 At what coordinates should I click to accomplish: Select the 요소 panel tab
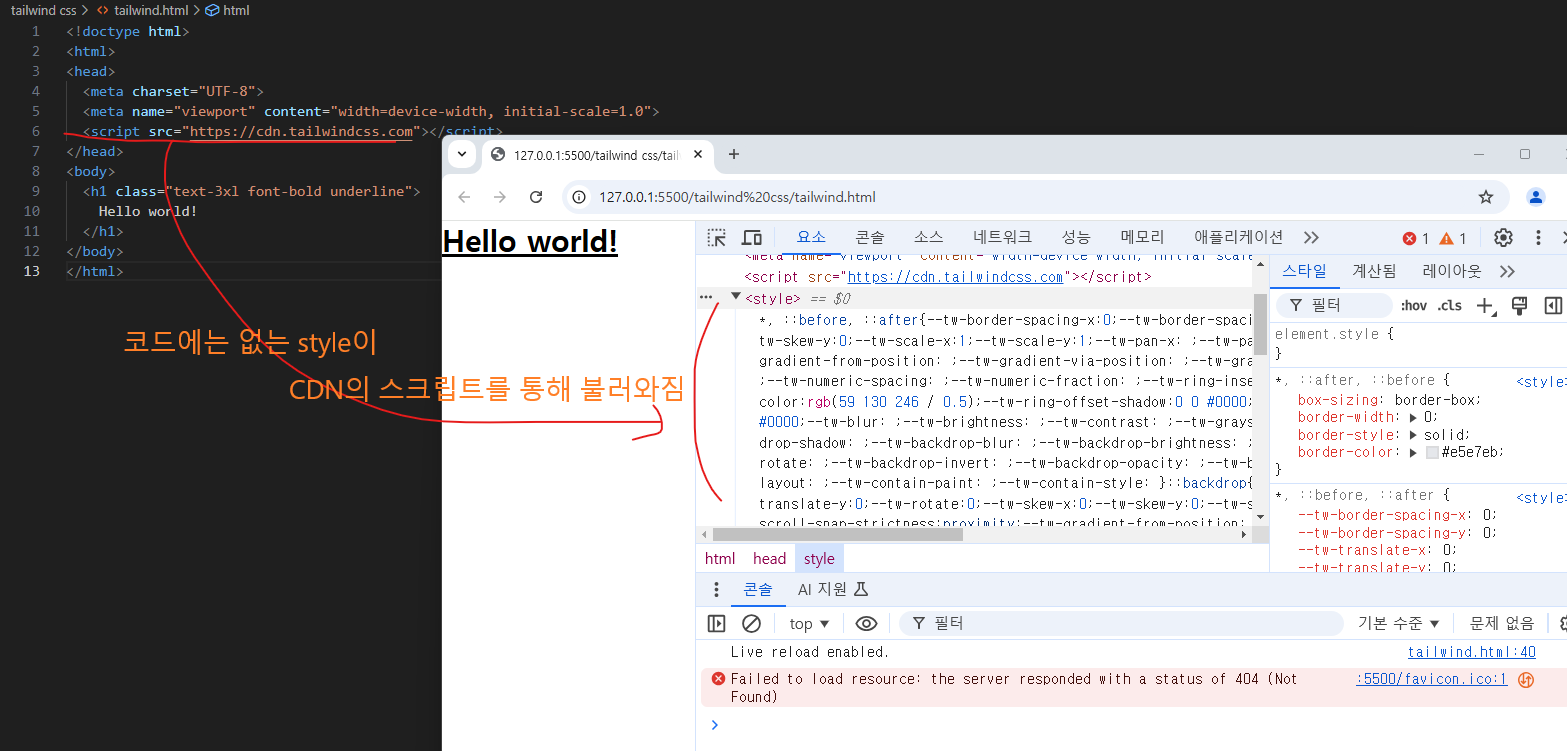click(x=811, y=238)
